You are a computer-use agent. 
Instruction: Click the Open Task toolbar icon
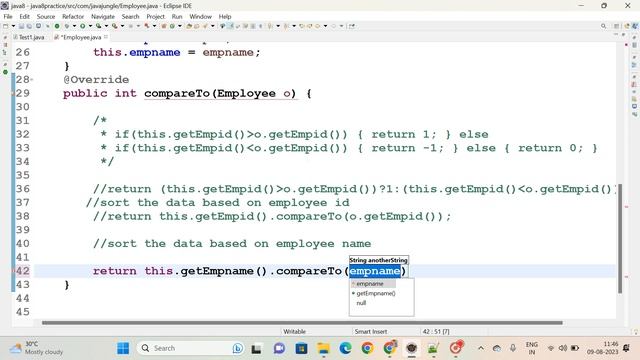(196, 26)
